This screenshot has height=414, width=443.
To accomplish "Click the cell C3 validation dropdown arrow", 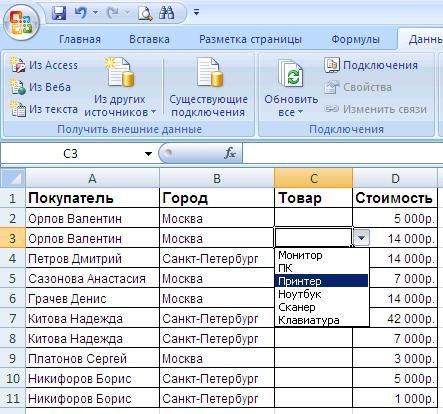I will point(361,238).
